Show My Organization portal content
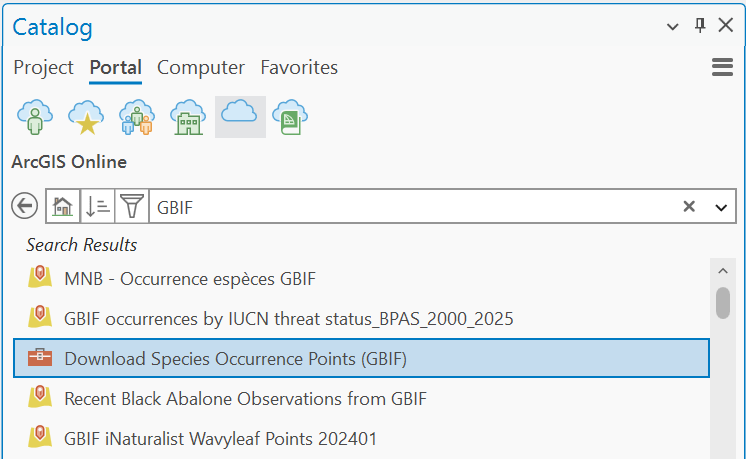Screen dimensions: 746x459 pos(187,117)
